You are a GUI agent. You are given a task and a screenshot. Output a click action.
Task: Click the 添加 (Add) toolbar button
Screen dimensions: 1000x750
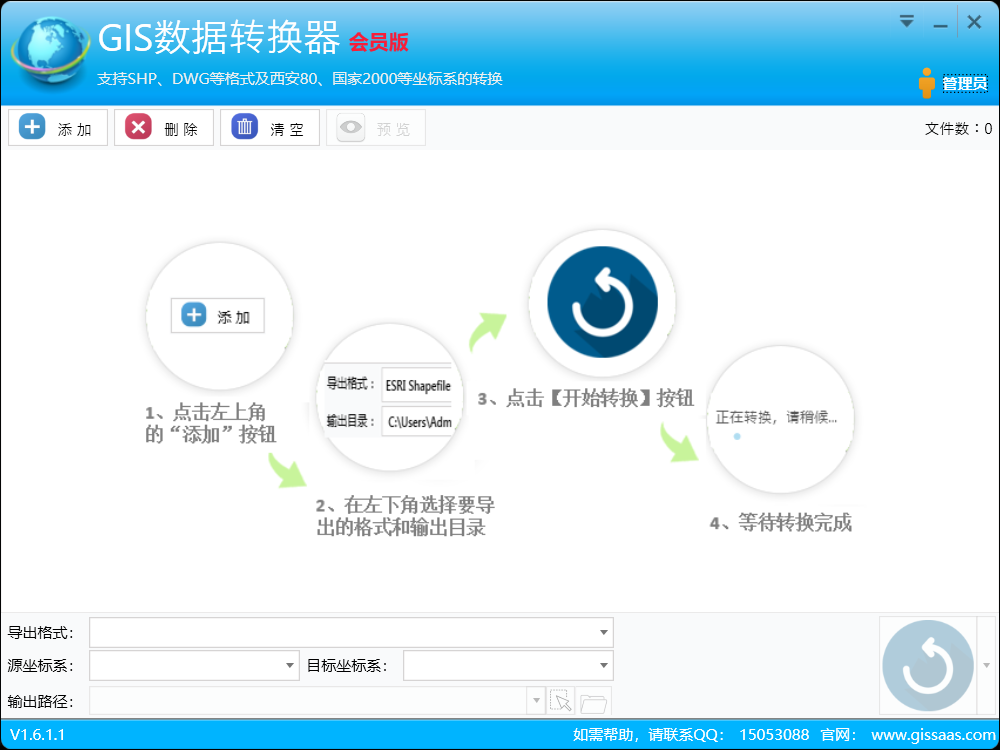(57, 128)
